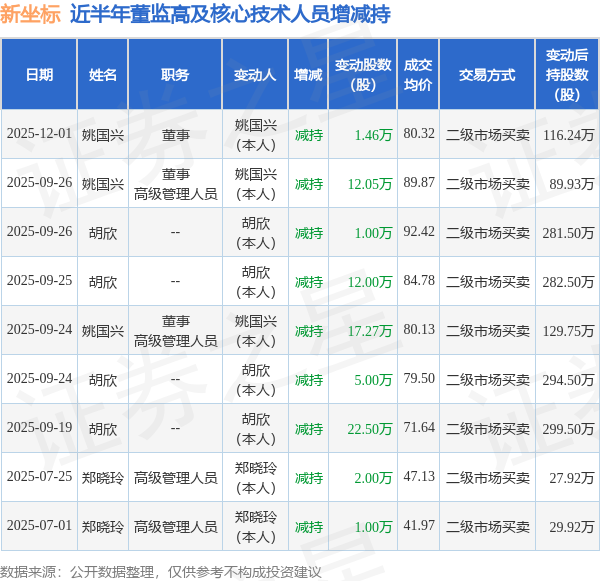The image size is (600, 581).
Task: Select the date cell 2025-12-01
Action: click(x=39, y=134)
